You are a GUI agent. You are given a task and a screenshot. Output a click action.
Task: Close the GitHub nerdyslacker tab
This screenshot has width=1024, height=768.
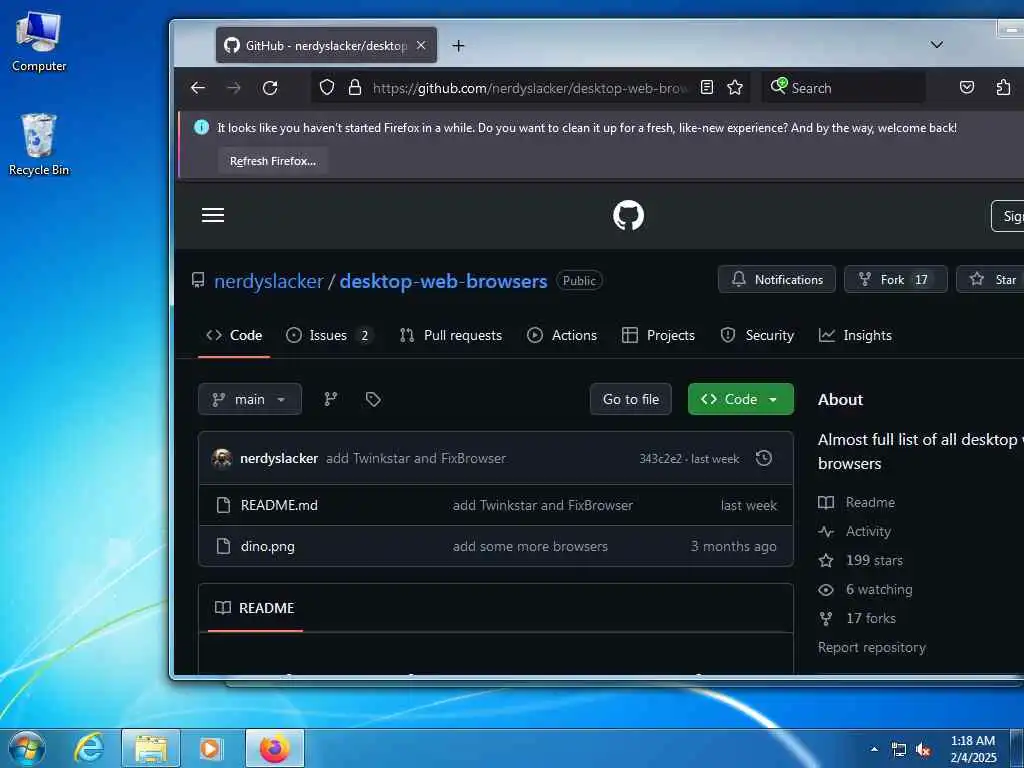[x=421, y=46]
